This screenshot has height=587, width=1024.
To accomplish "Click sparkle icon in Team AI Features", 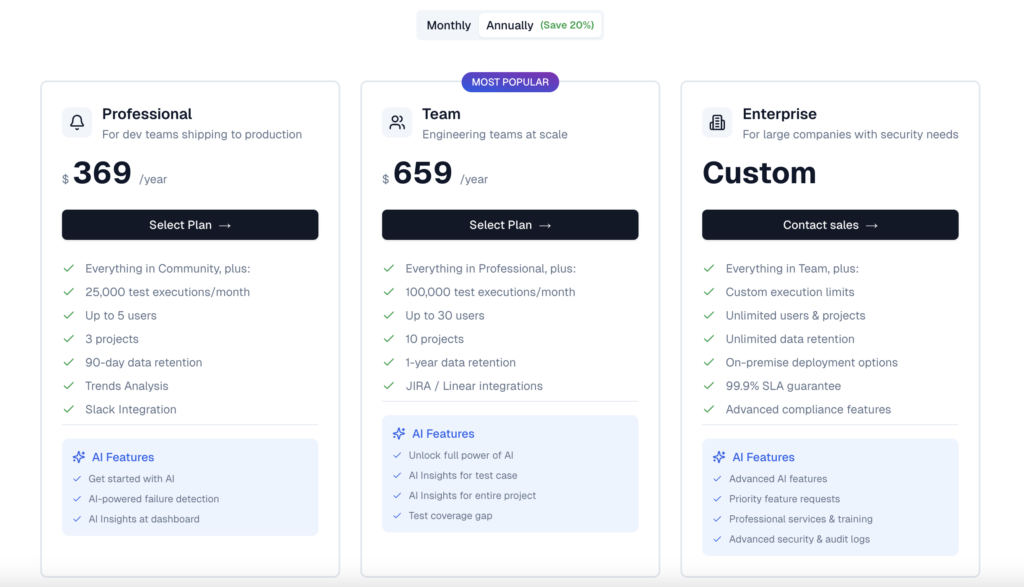I will [x=399, y=434].
